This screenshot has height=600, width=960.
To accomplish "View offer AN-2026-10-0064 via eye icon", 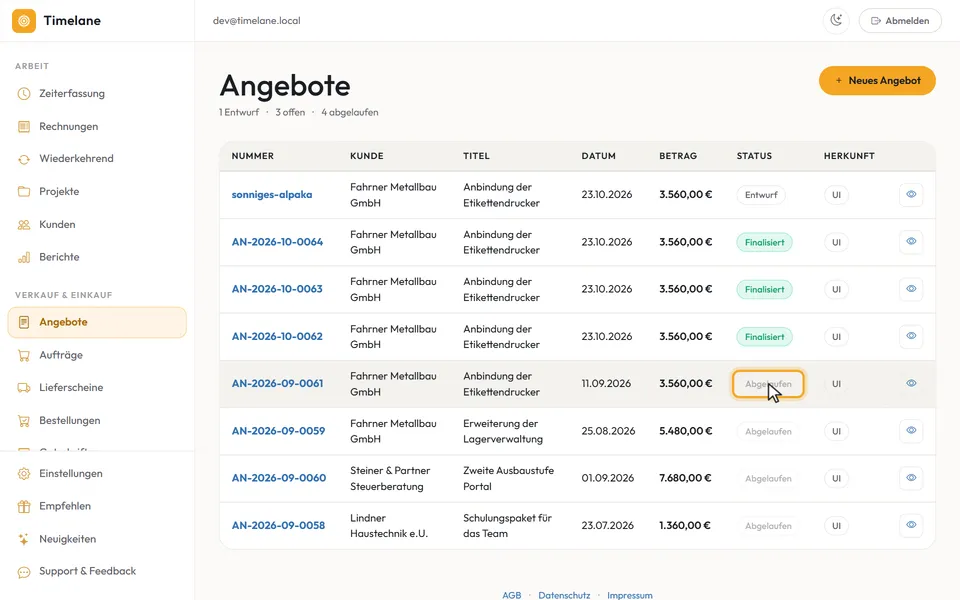I will click(x=911, y=242).
